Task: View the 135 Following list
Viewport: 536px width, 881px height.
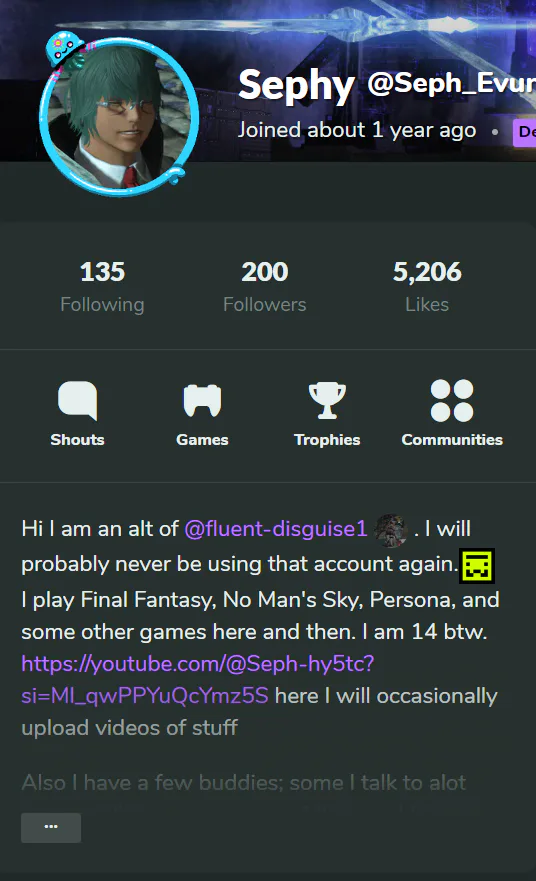Action: click(102, 287)
